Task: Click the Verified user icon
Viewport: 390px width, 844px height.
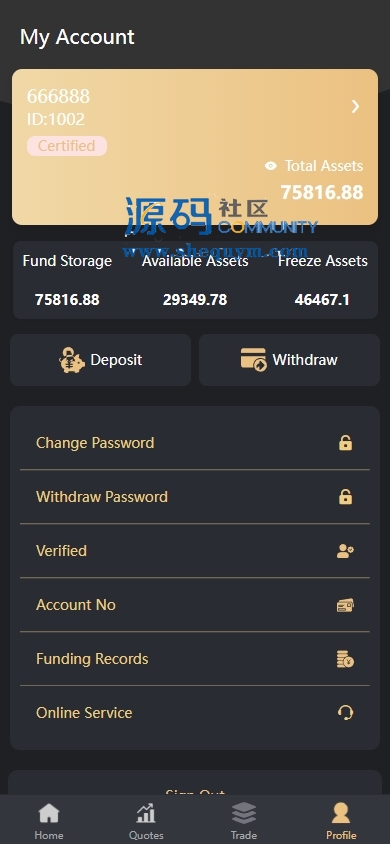Action: click(x=345, y=551)
